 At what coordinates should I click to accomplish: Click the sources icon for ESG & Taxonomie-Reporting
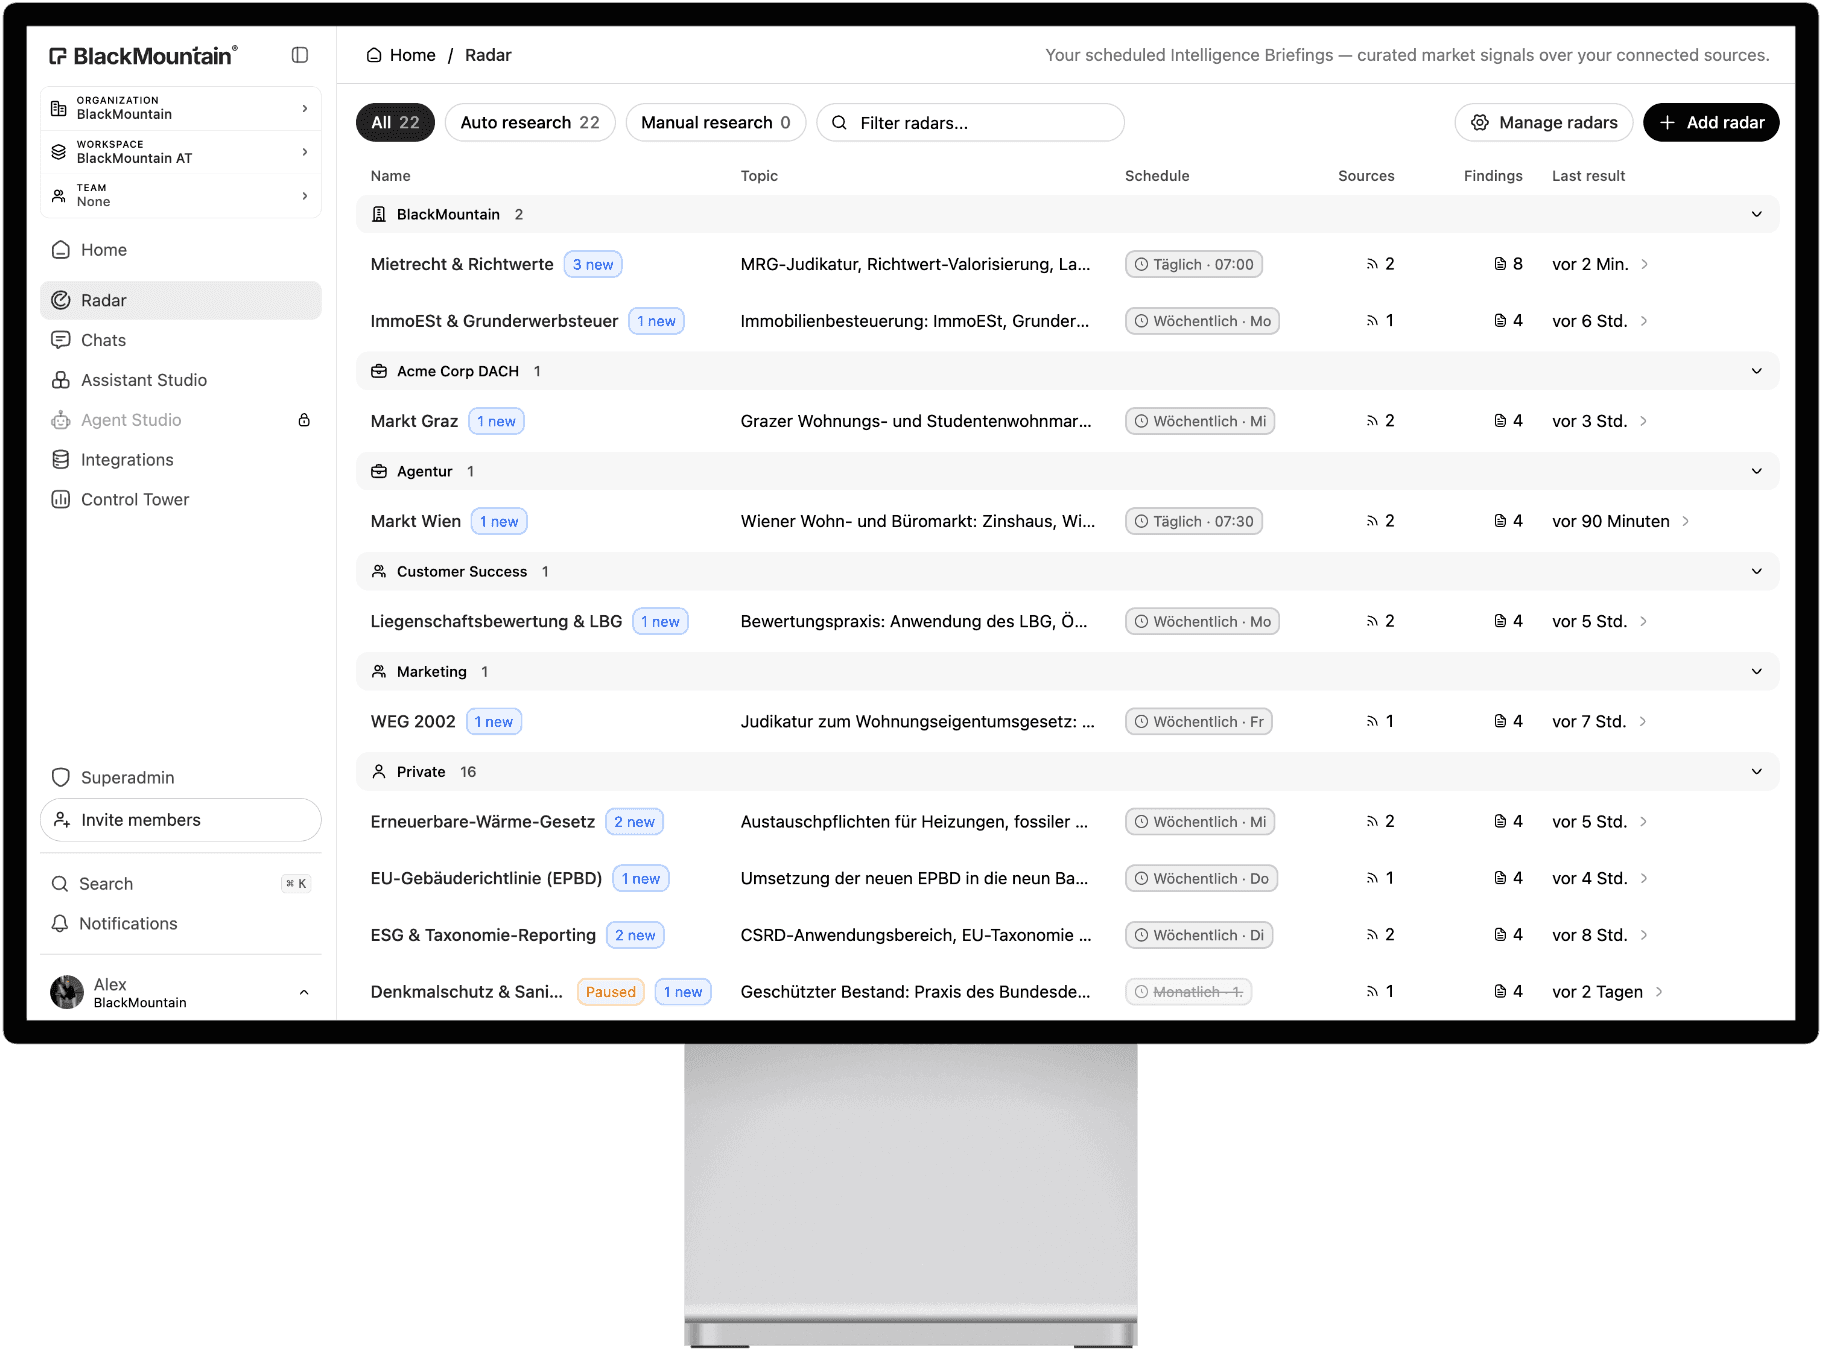1372,935
